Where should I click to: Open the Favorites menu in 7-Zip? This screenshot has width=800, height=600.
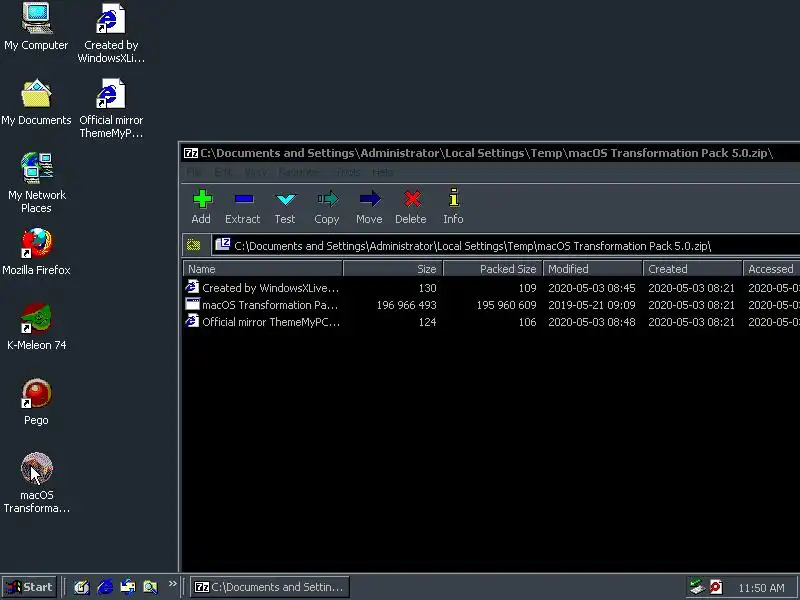pos(299,172)
